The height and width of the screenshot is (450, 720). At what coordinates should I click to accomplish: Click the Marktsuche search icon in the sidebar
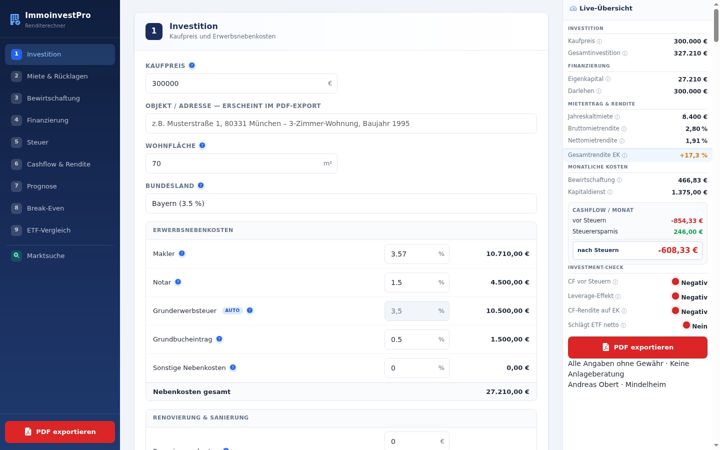[16, 255]
